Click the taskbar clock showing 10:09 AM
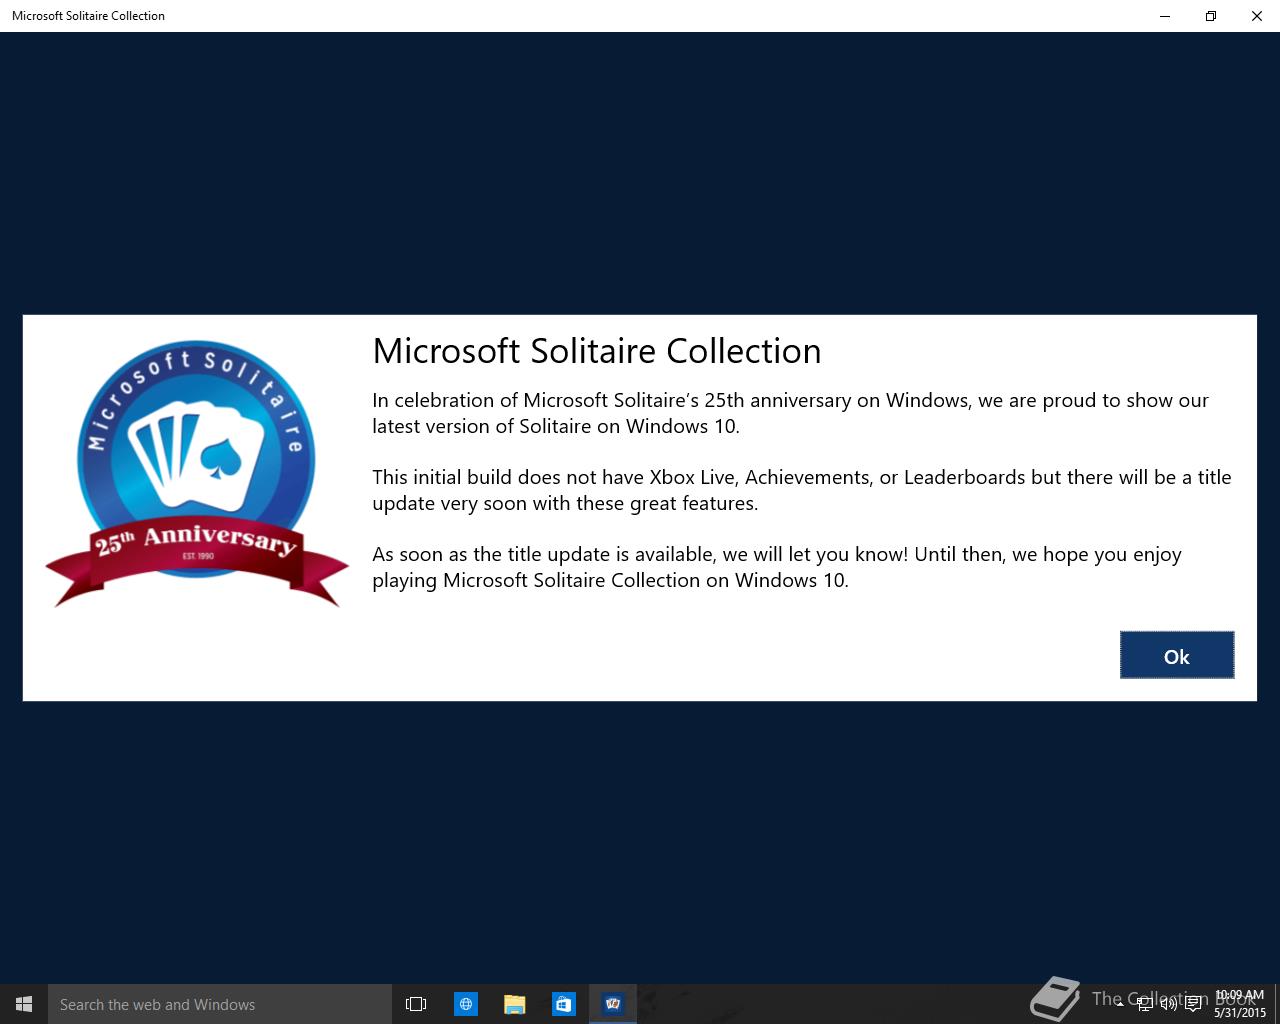Viewport: 1280px width, 1024px height. click(1240, 1004)
